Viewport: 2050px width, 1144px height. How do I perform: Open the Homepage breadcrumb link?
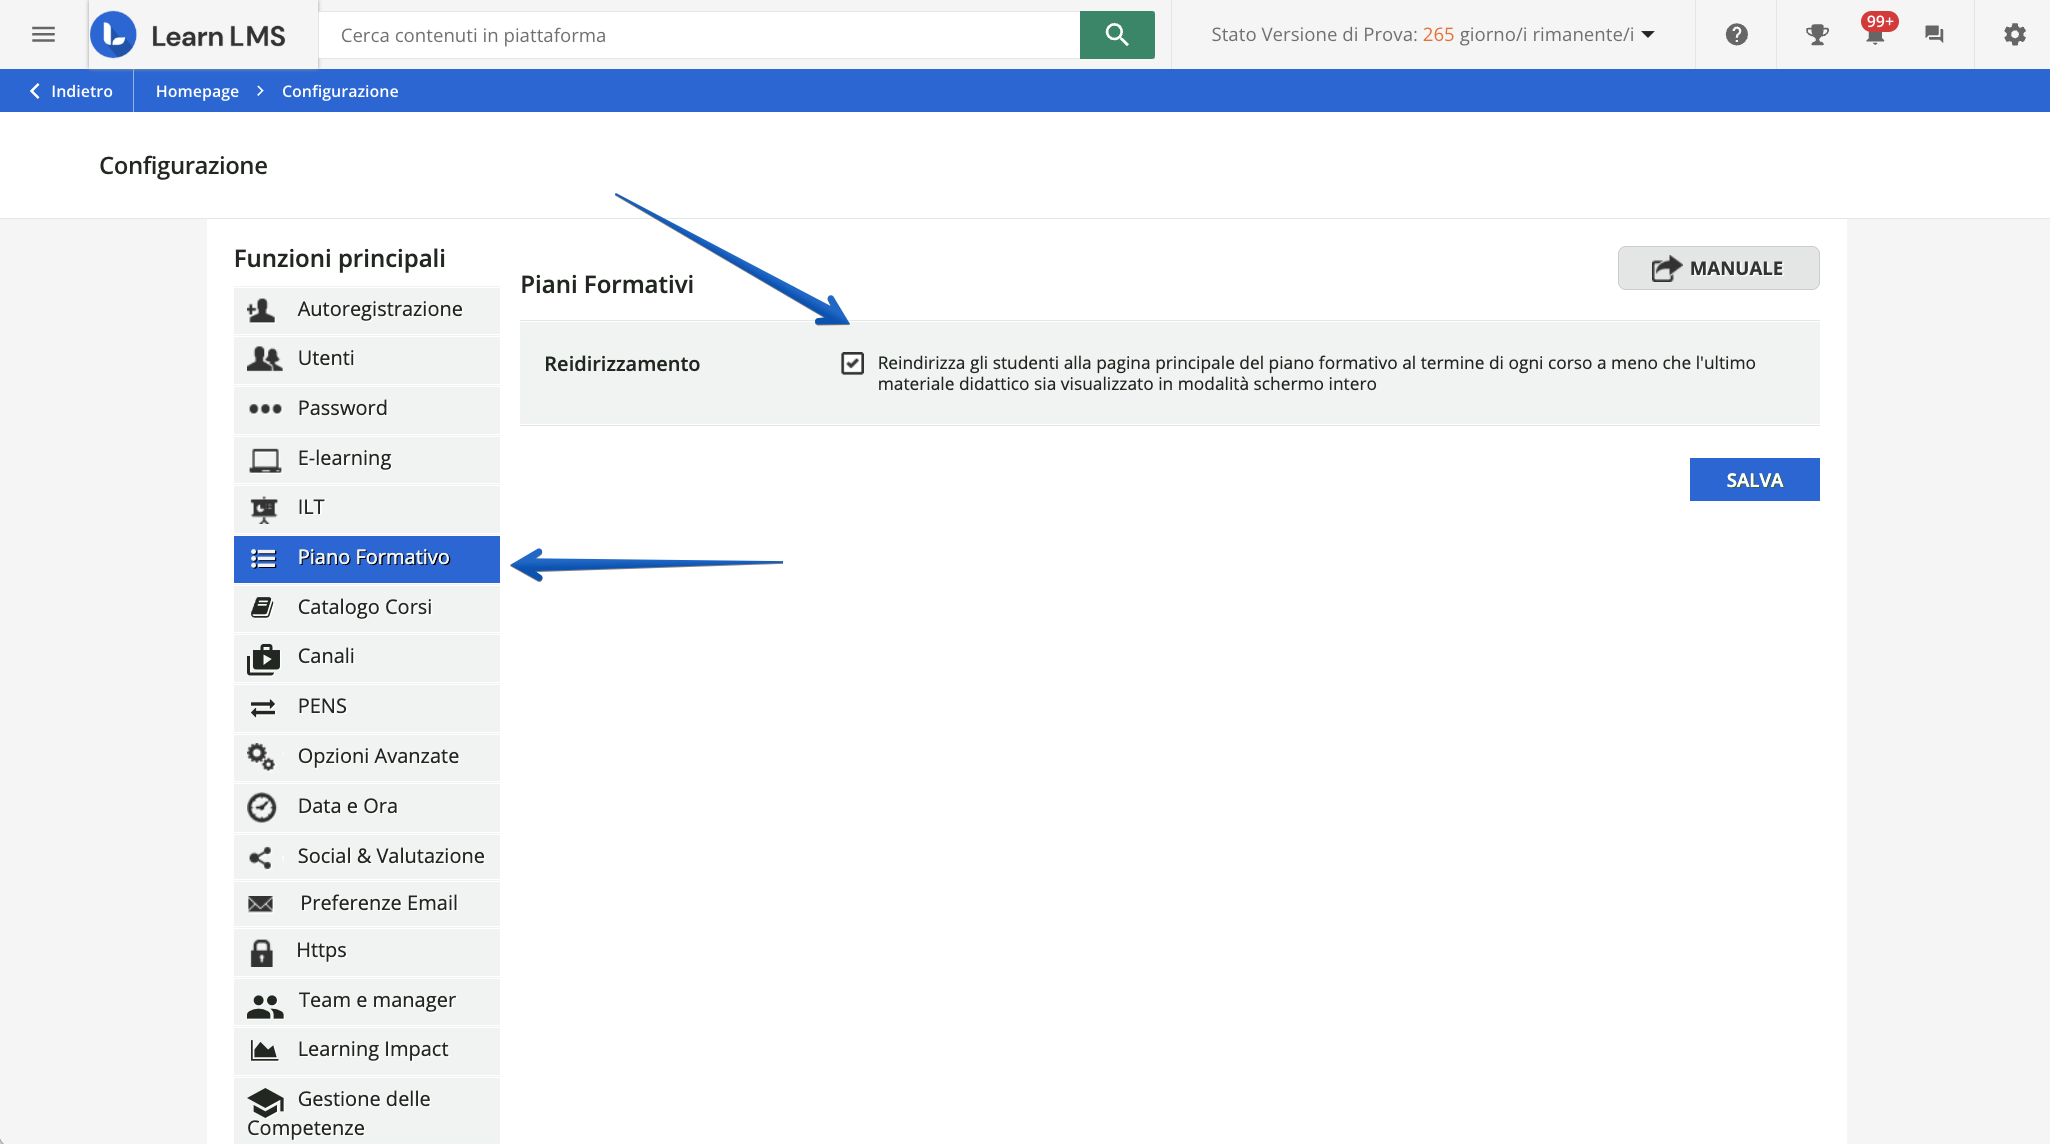(x=197, y=91)
